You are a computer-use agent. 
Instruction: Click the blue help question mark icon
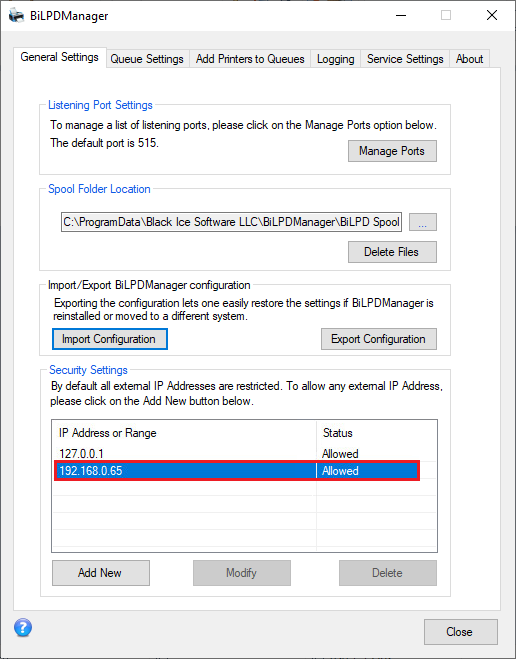click(x=23, y=627)
